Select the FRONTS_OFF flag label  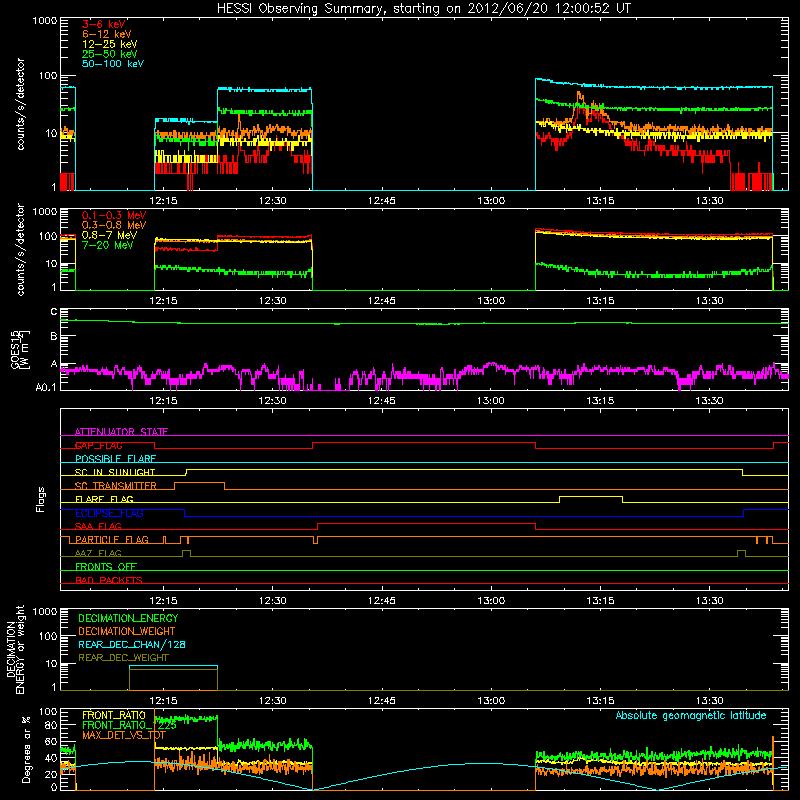tap(106, 567)
